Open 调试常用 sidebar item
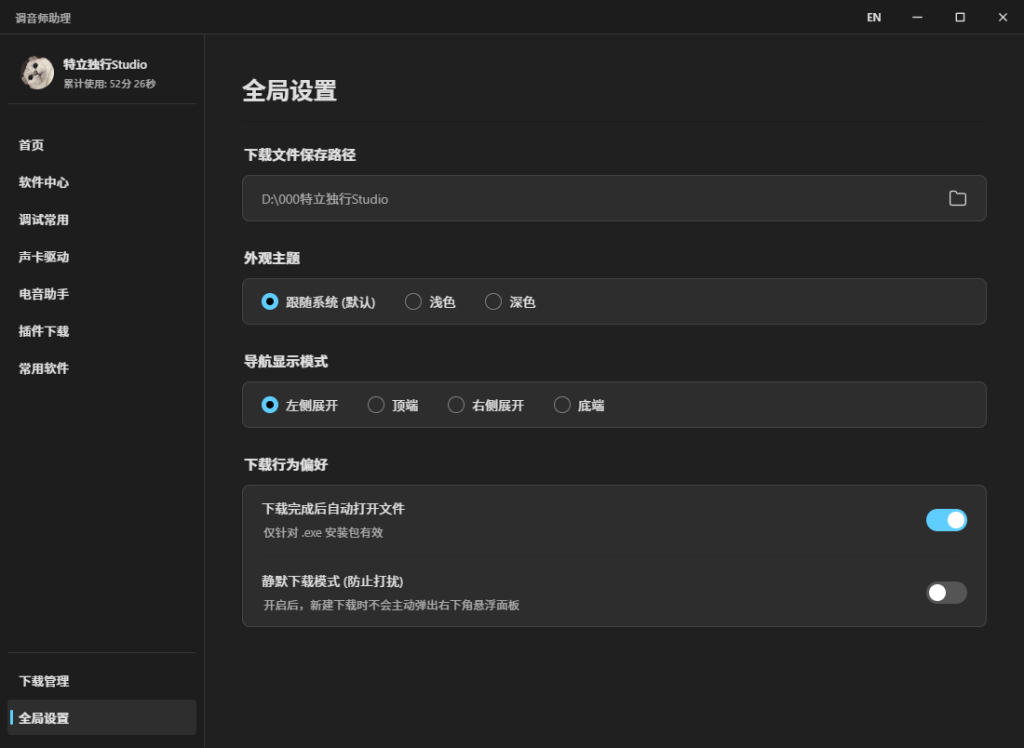The image size is (1024, 748). coord(44,220)
